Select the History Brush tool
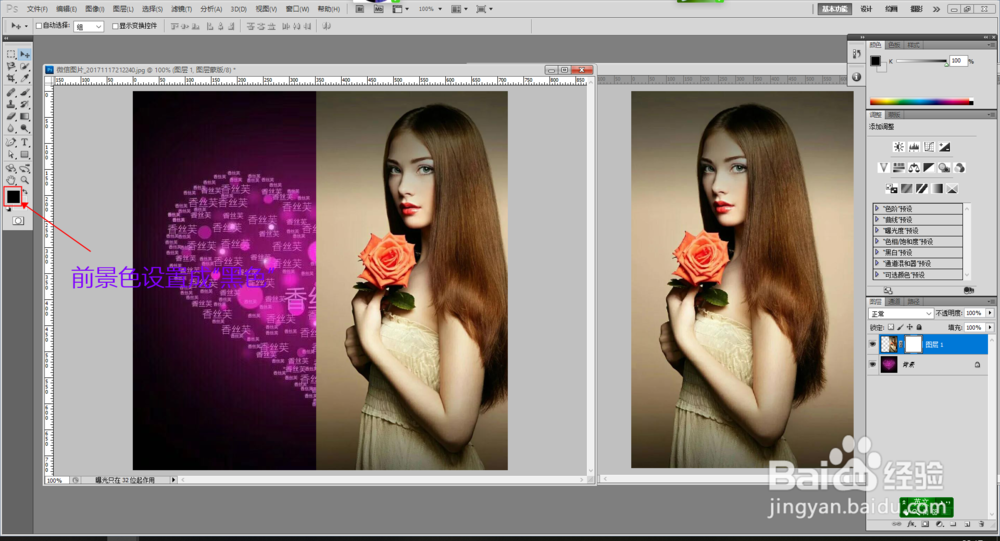Viewport: 1000px width, 541px height. coord(24,103)
